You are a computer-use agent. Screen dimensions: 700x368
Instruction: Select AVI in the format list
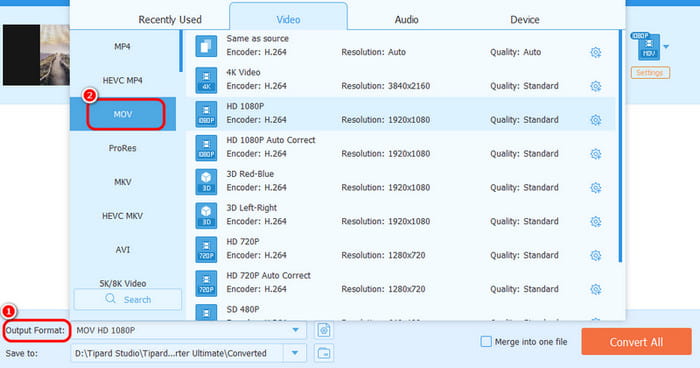click(122, 250)
